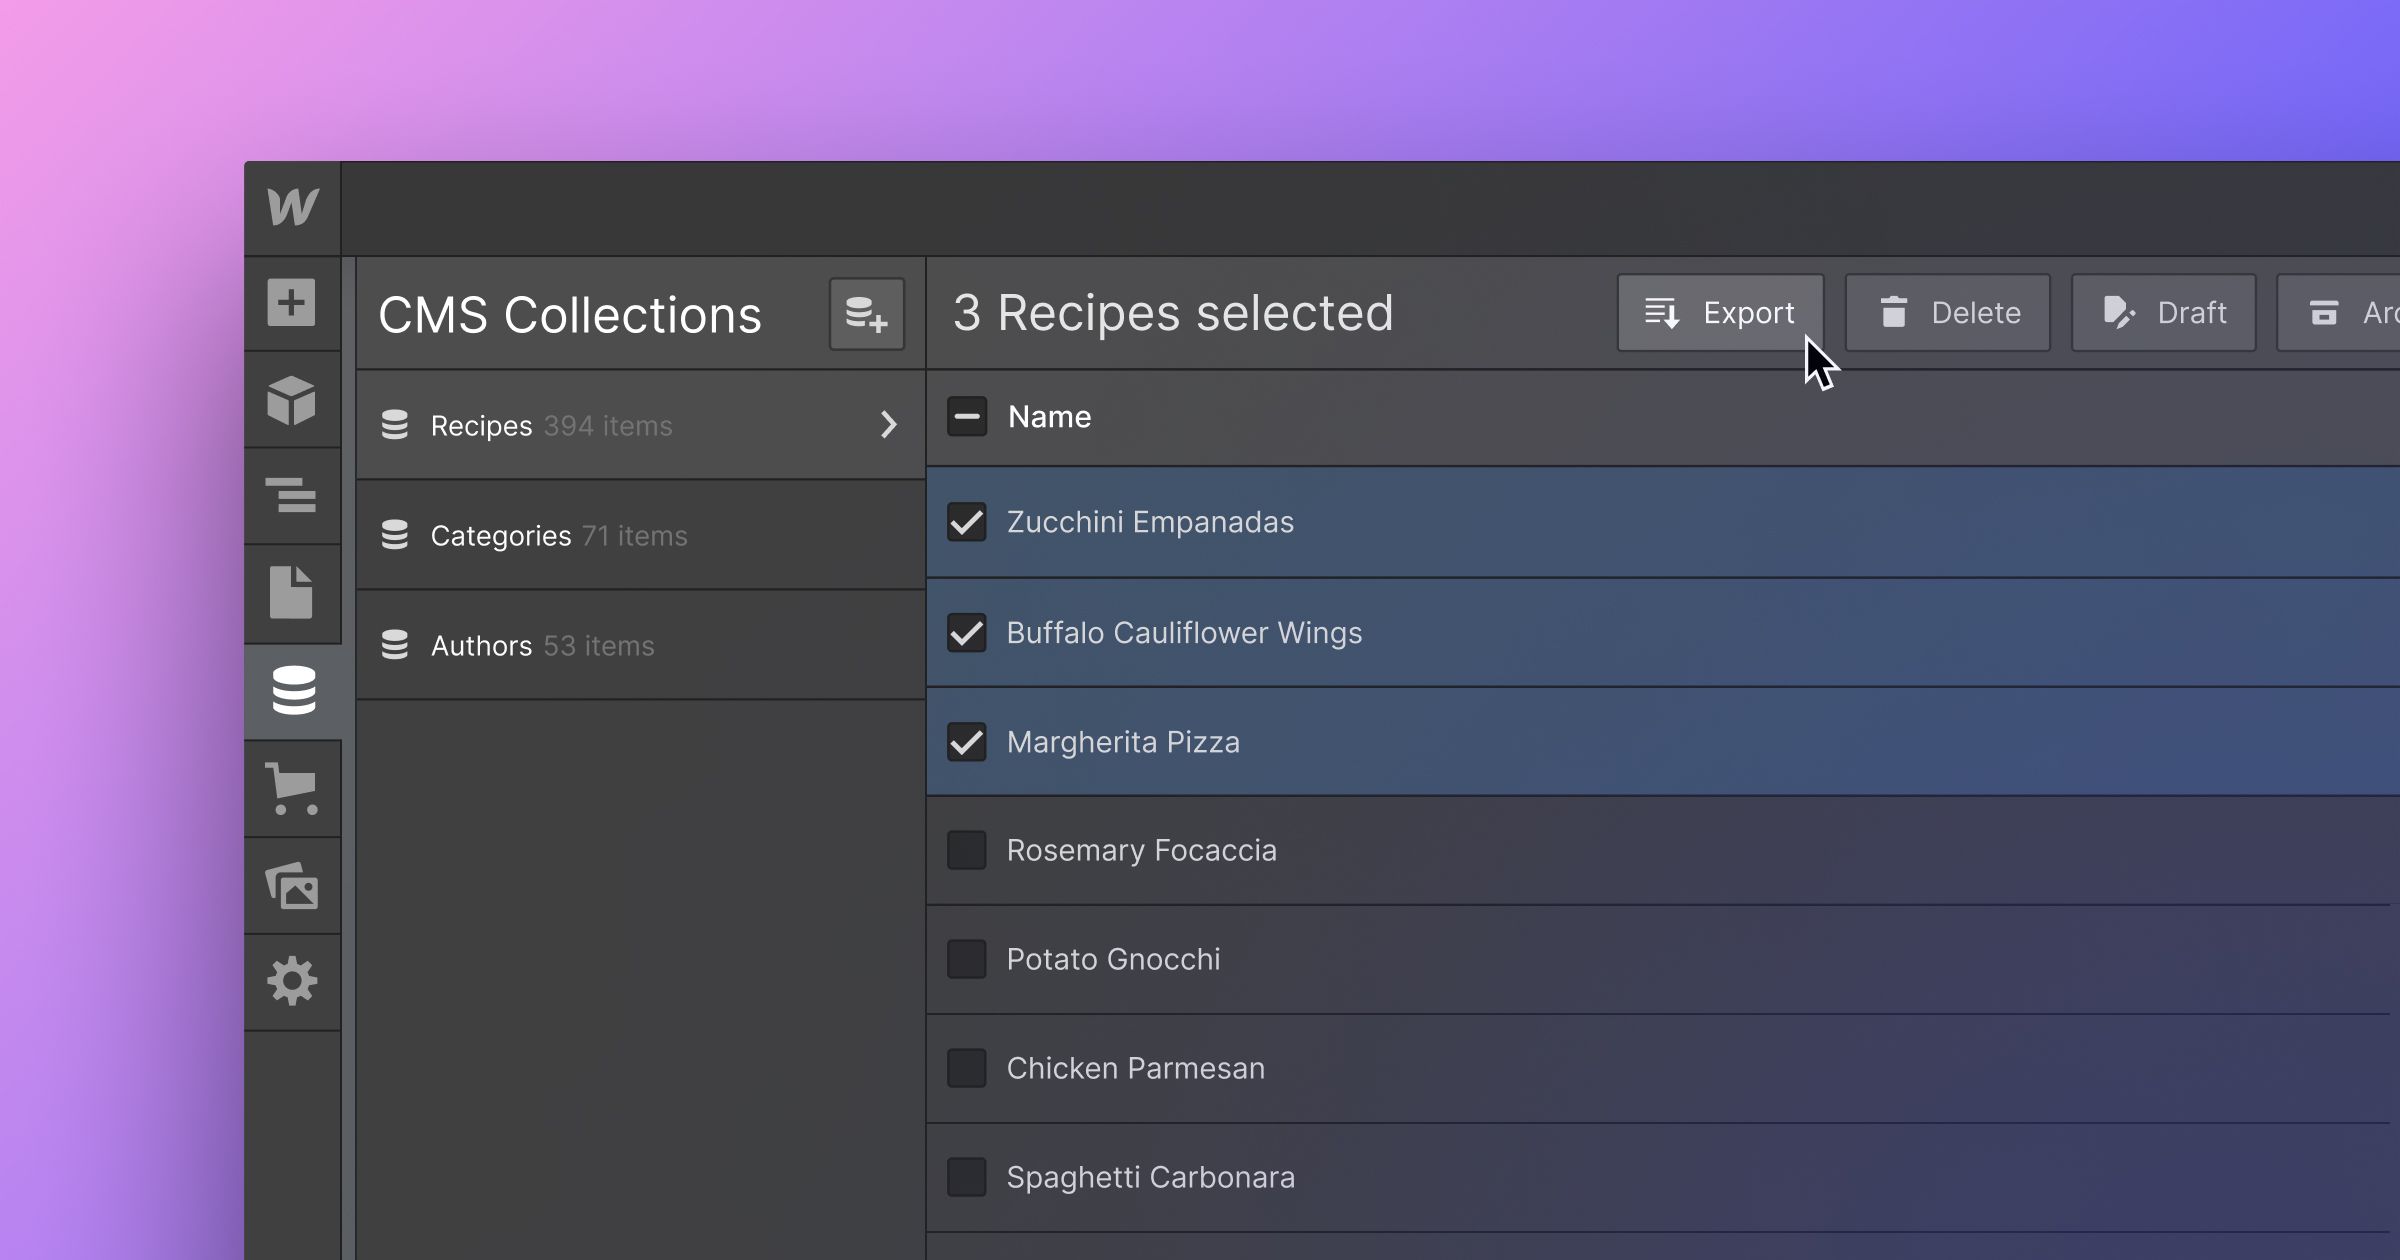Click the Settings gear icon
Viewport: 2400px width, 1260px height.
click(x=292, y=981)
